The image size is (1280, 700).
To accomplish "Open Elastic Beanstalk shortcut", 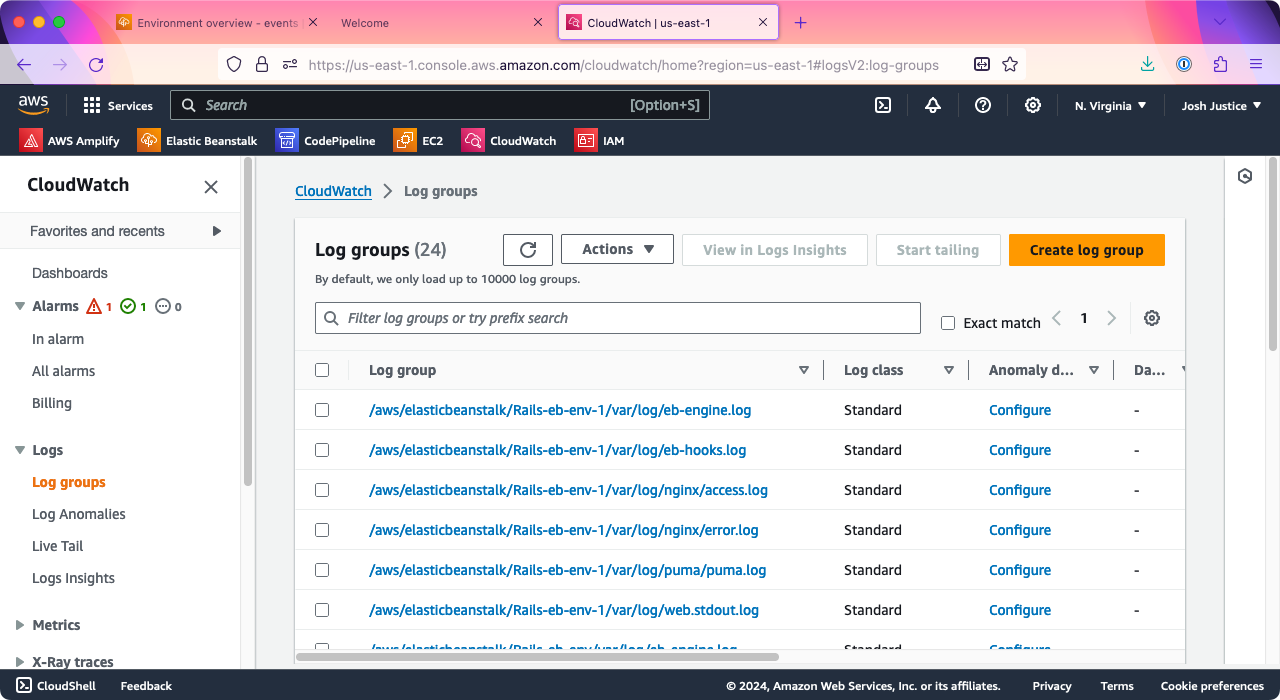I will click(x=198, y=140).
